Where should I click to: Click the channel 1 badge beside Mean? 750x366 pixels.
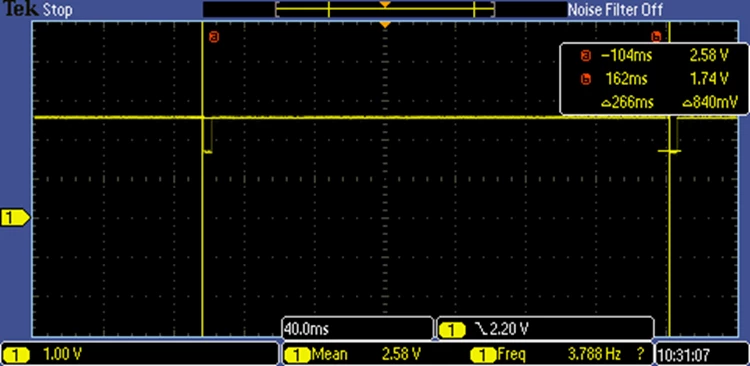(298, 355)
